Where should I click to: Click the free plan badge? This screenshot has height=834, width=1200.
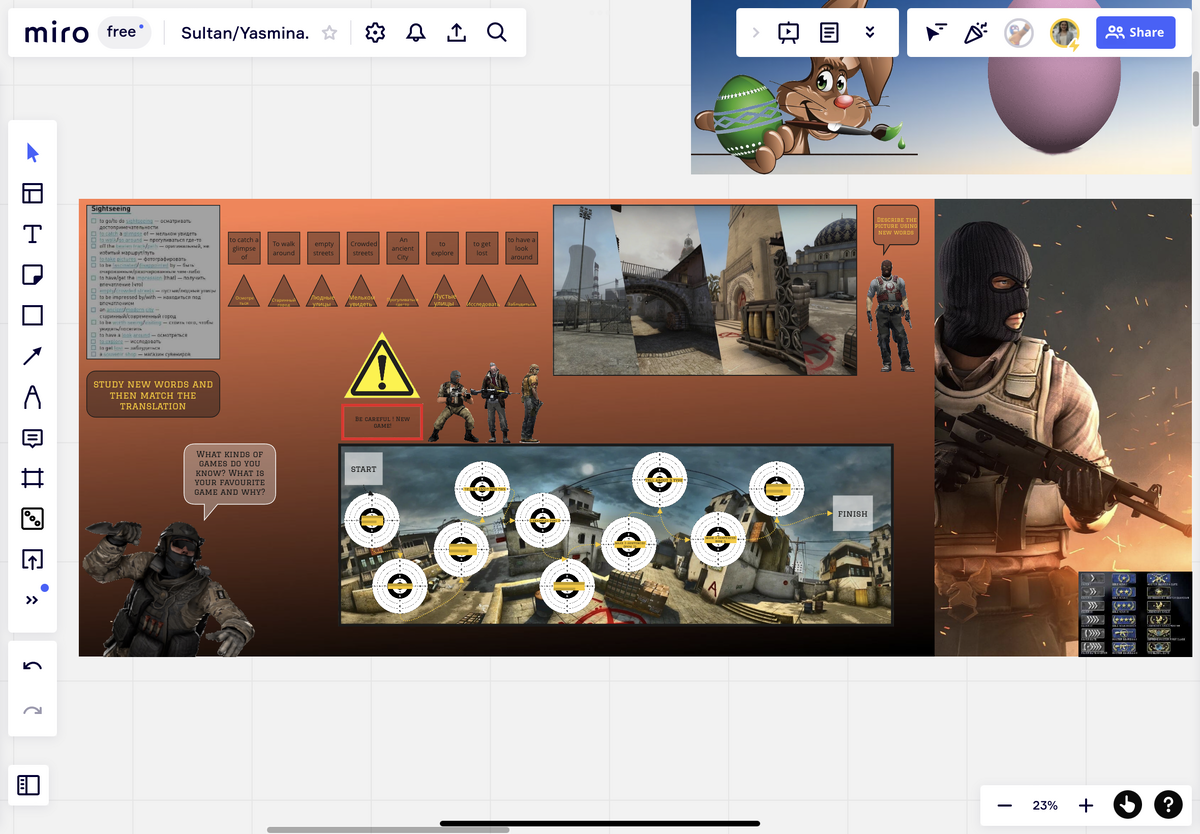point(123,32)
